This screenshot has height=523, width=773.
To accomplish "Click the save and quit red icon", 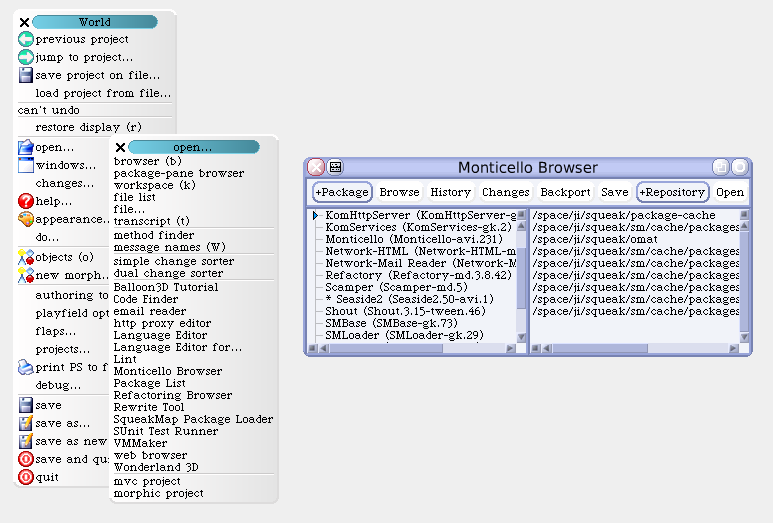I will (x=26, y=459).
